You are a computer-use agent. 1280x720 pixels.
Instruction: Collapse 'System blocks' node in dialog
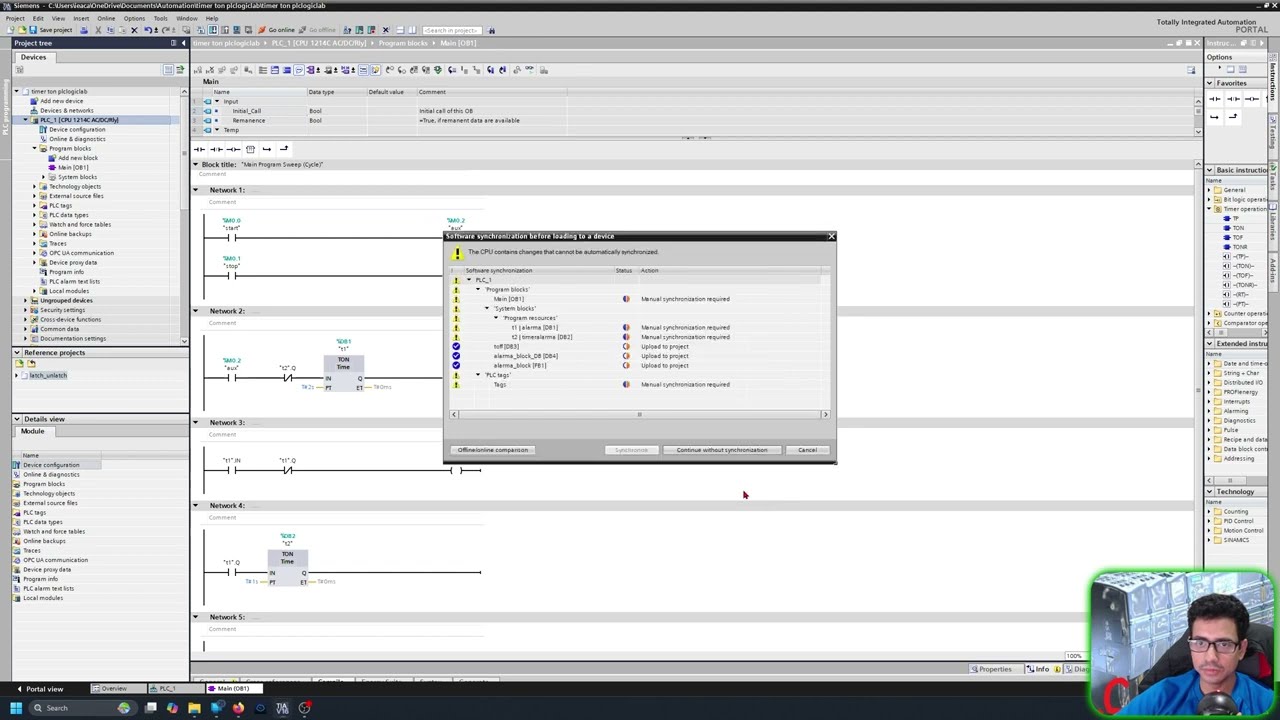(x=487, y=309)
